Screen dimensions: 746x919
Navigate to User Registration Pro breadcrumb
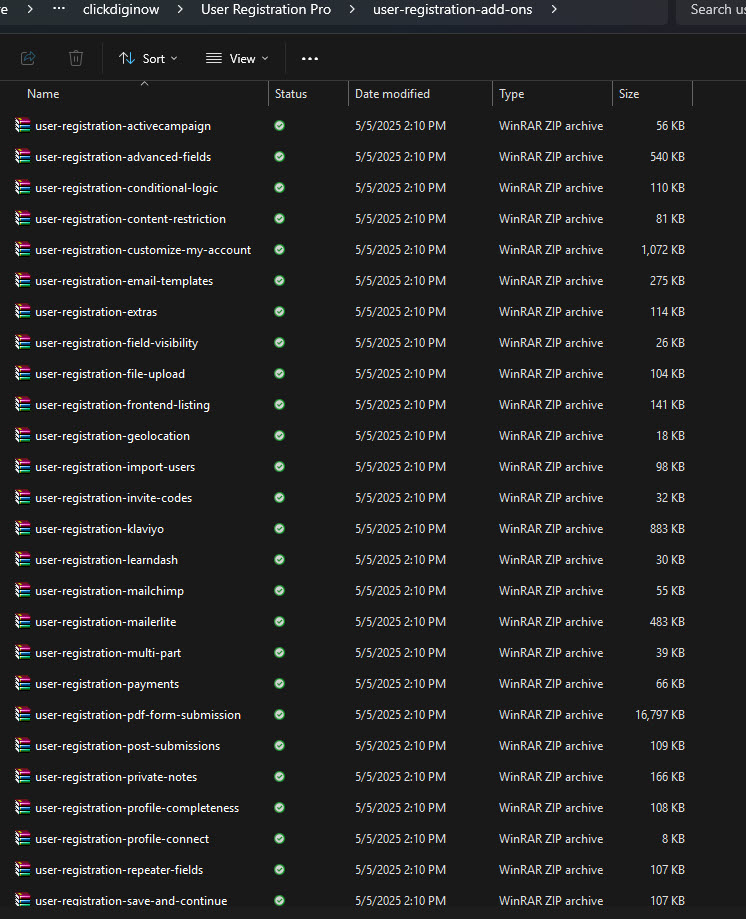[266, 9]
